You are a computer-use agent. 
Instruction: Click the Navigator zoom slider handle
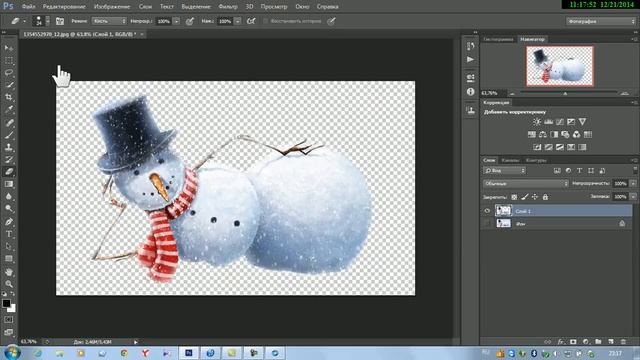coord(565,93)
